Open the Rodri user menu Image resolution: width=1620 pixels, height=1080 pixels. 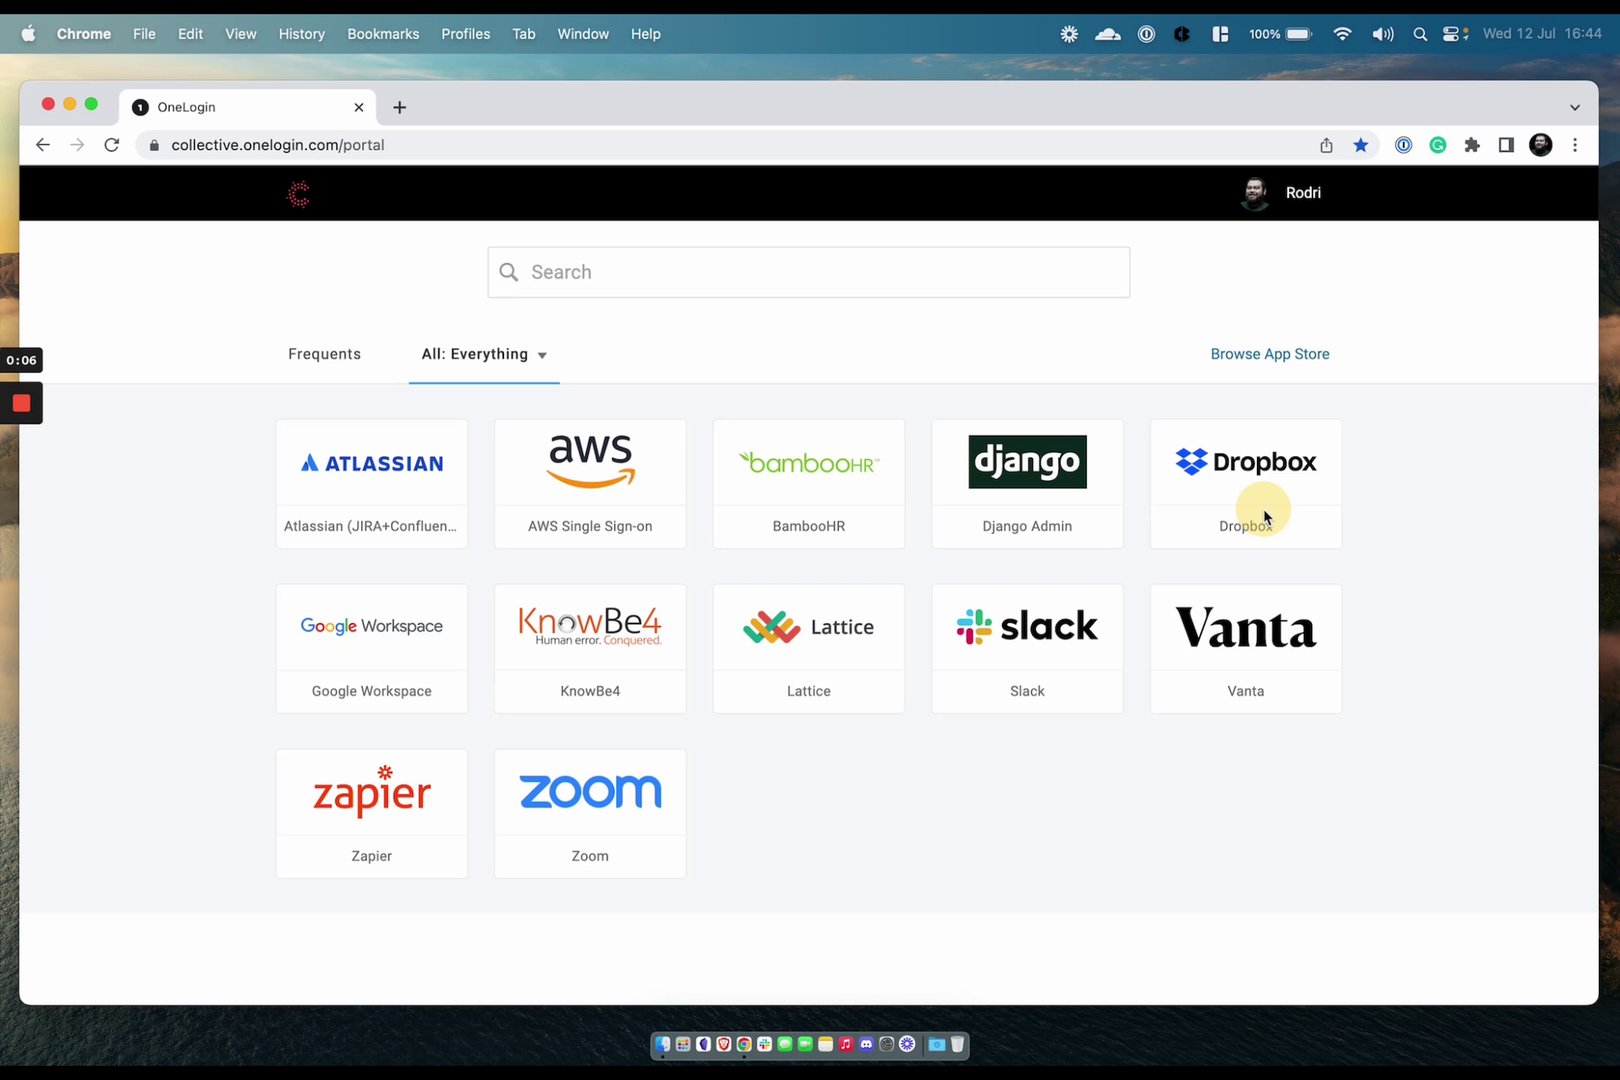coord(1281,193)
